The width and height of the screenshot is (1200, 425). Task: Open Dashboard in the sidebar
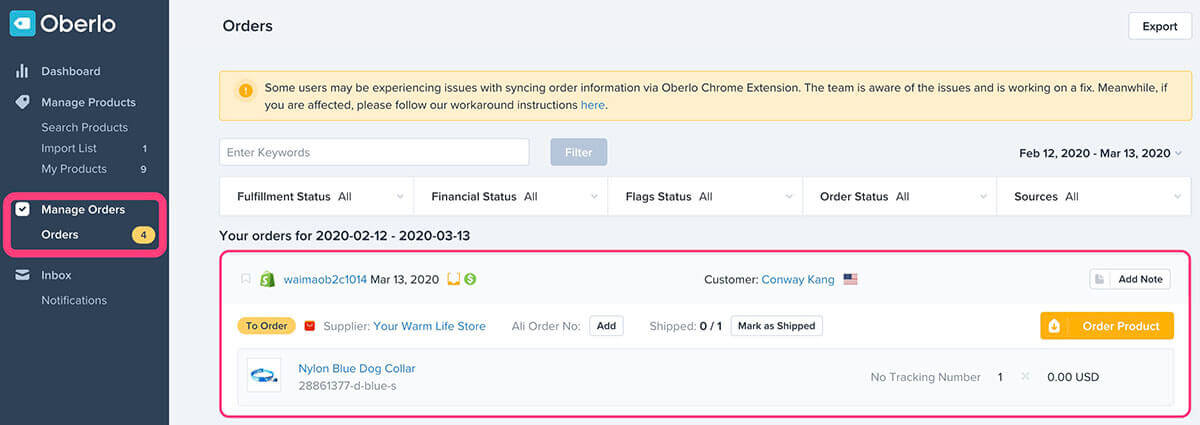[70, 72]
